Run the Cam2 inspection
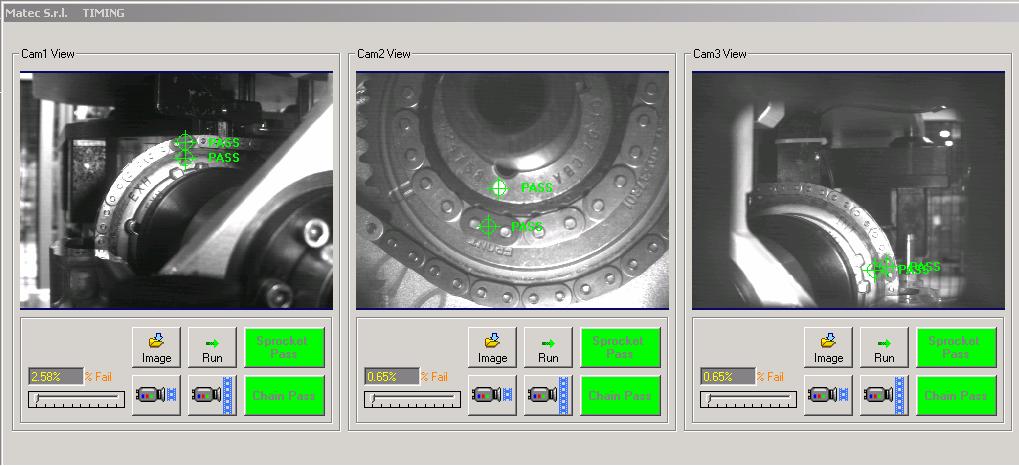 click(x=548, y=347)
